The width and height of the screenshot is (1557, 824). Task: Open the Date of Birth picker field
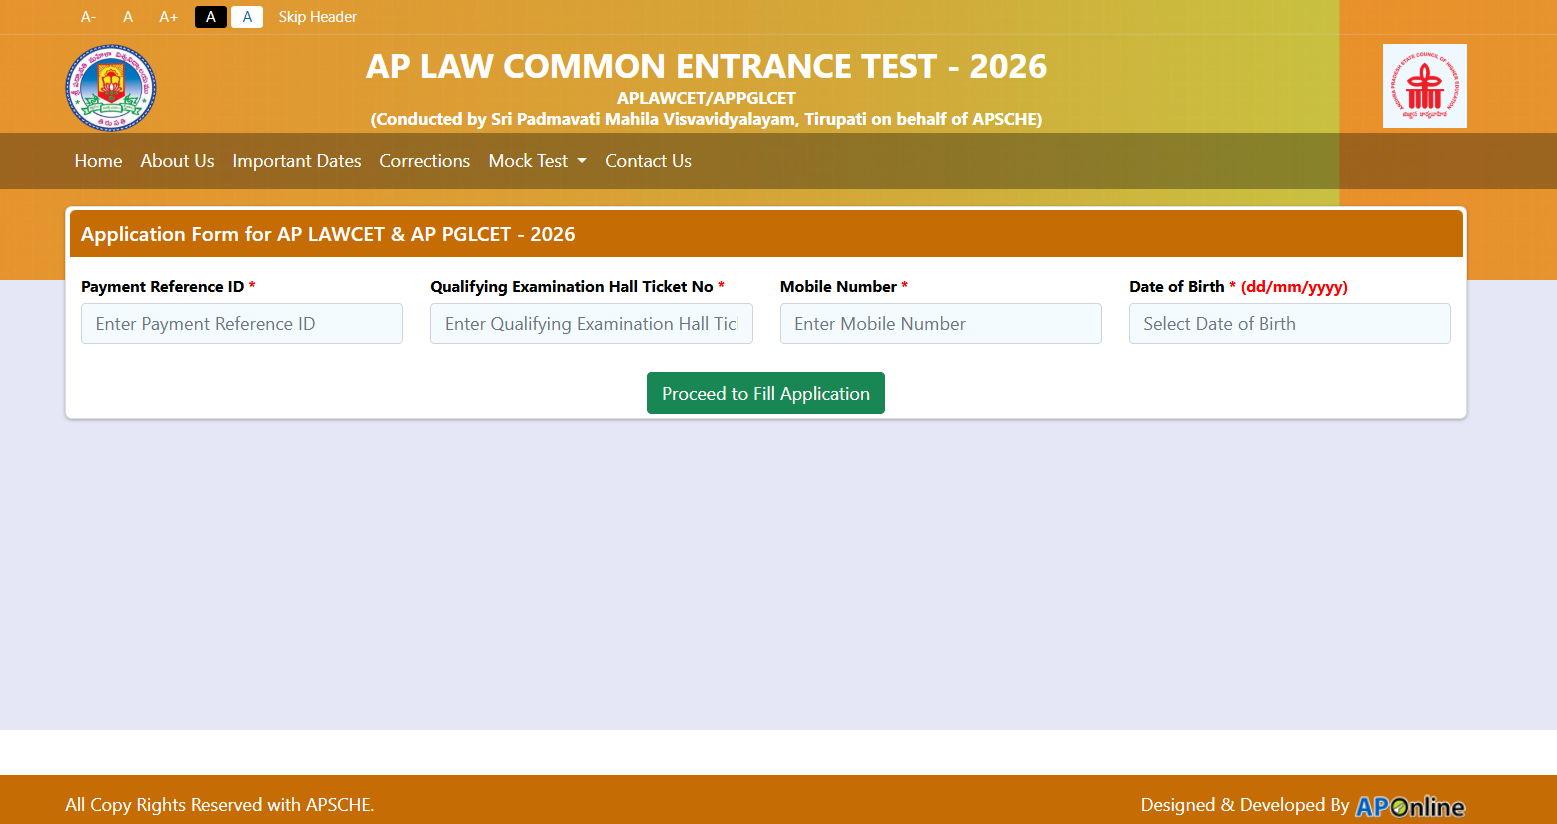(x=1289, y=324)
